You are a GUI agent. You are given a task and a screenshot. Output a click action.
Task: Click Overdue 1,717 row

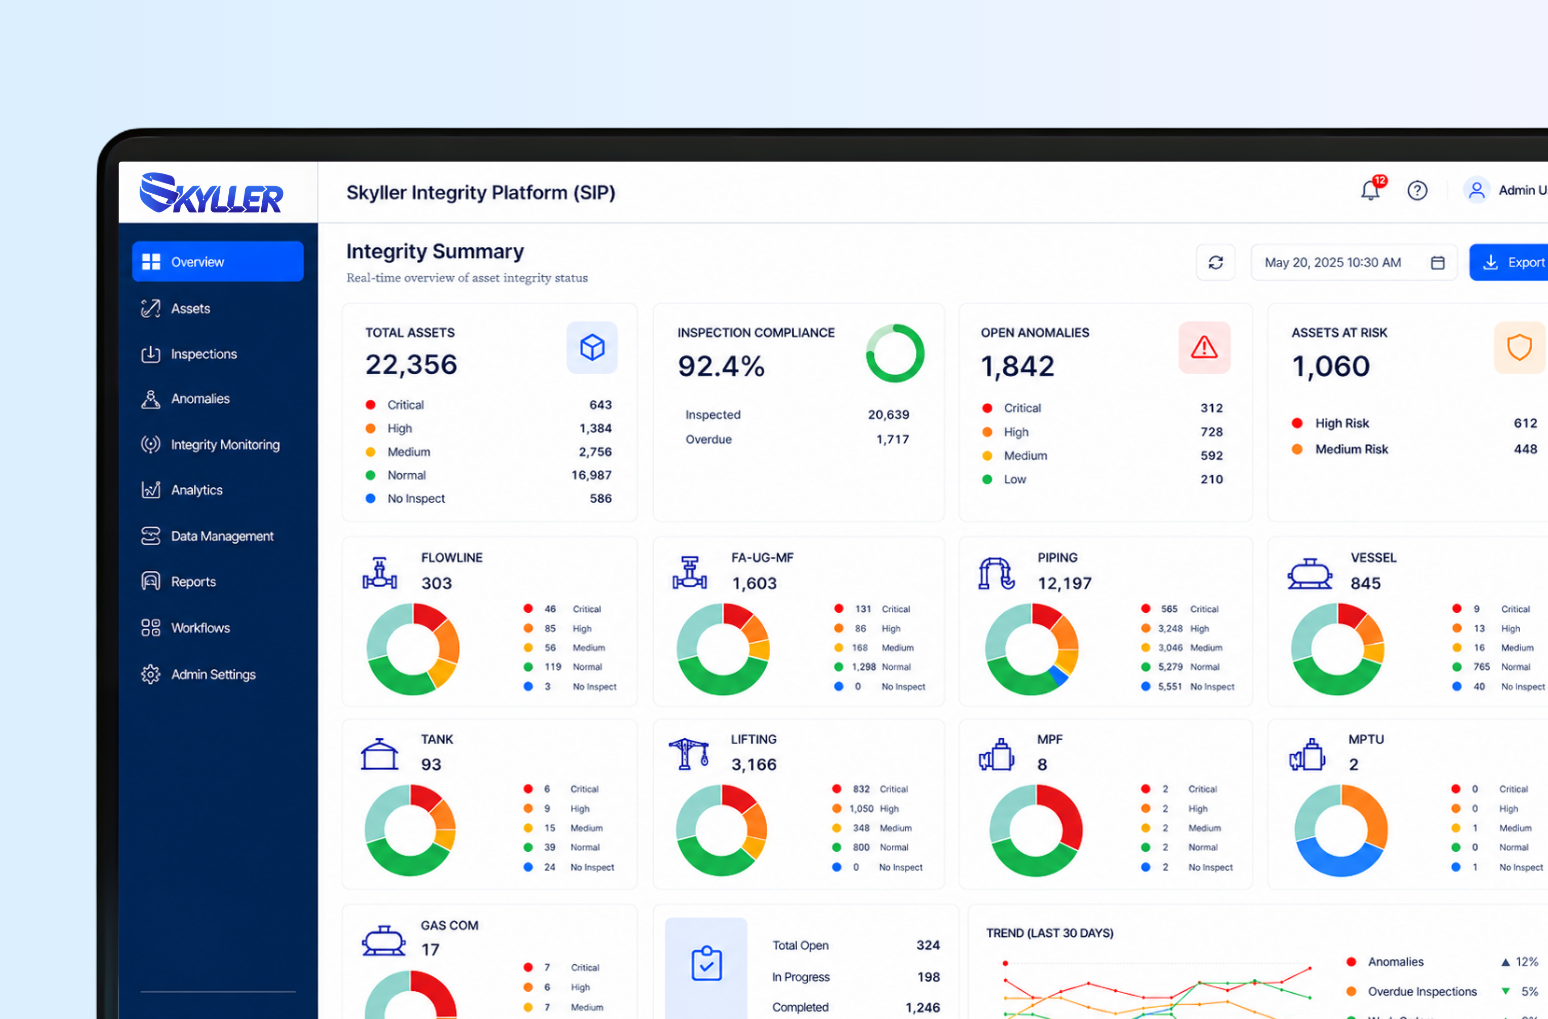pyautogui.click(x=797, y=439)
